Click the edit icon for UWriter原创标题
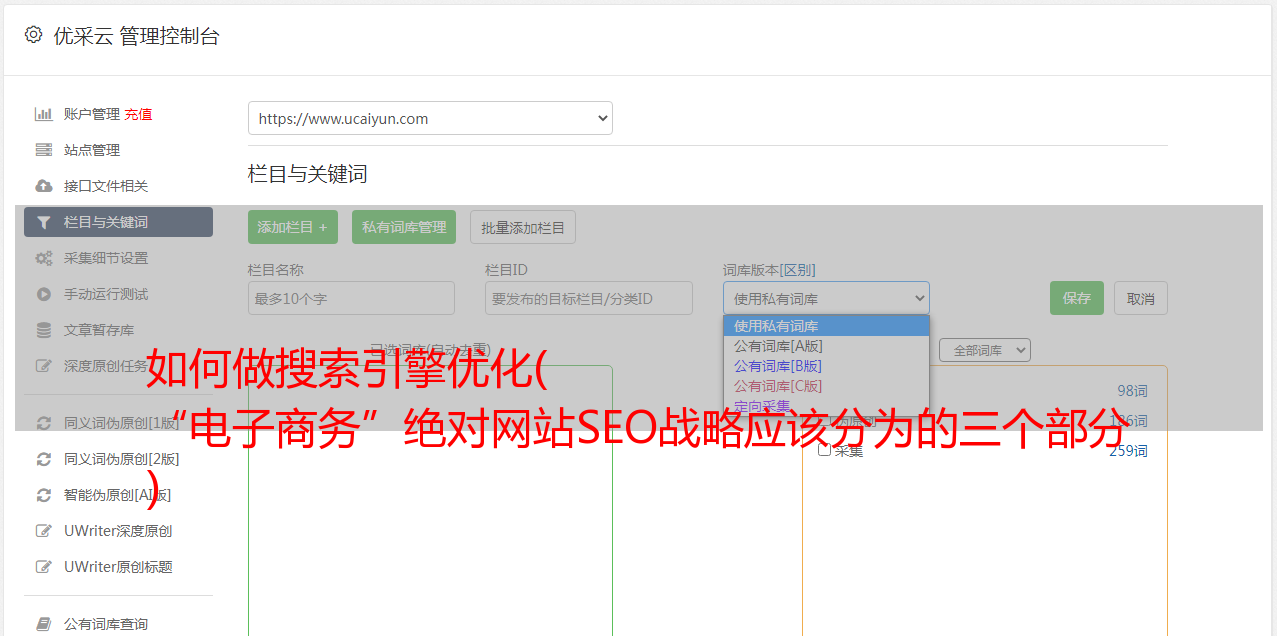The height and width of the screenshot is (636, 1277). (x=43, y=567)
